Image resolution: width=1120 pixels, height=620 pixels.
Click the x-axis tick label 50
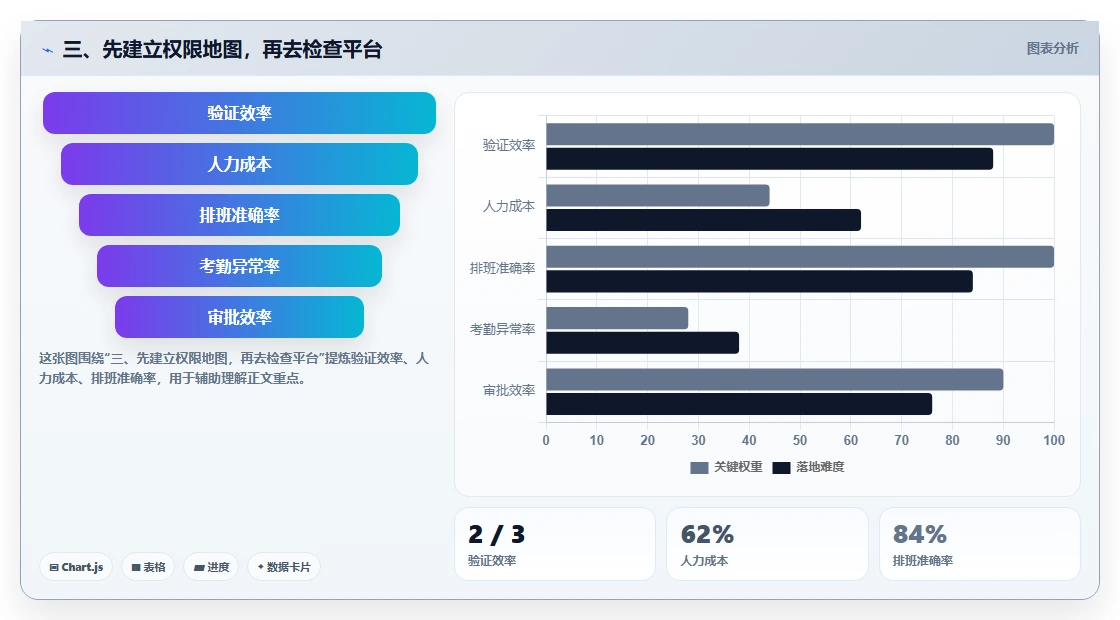[x=800, y=441]
